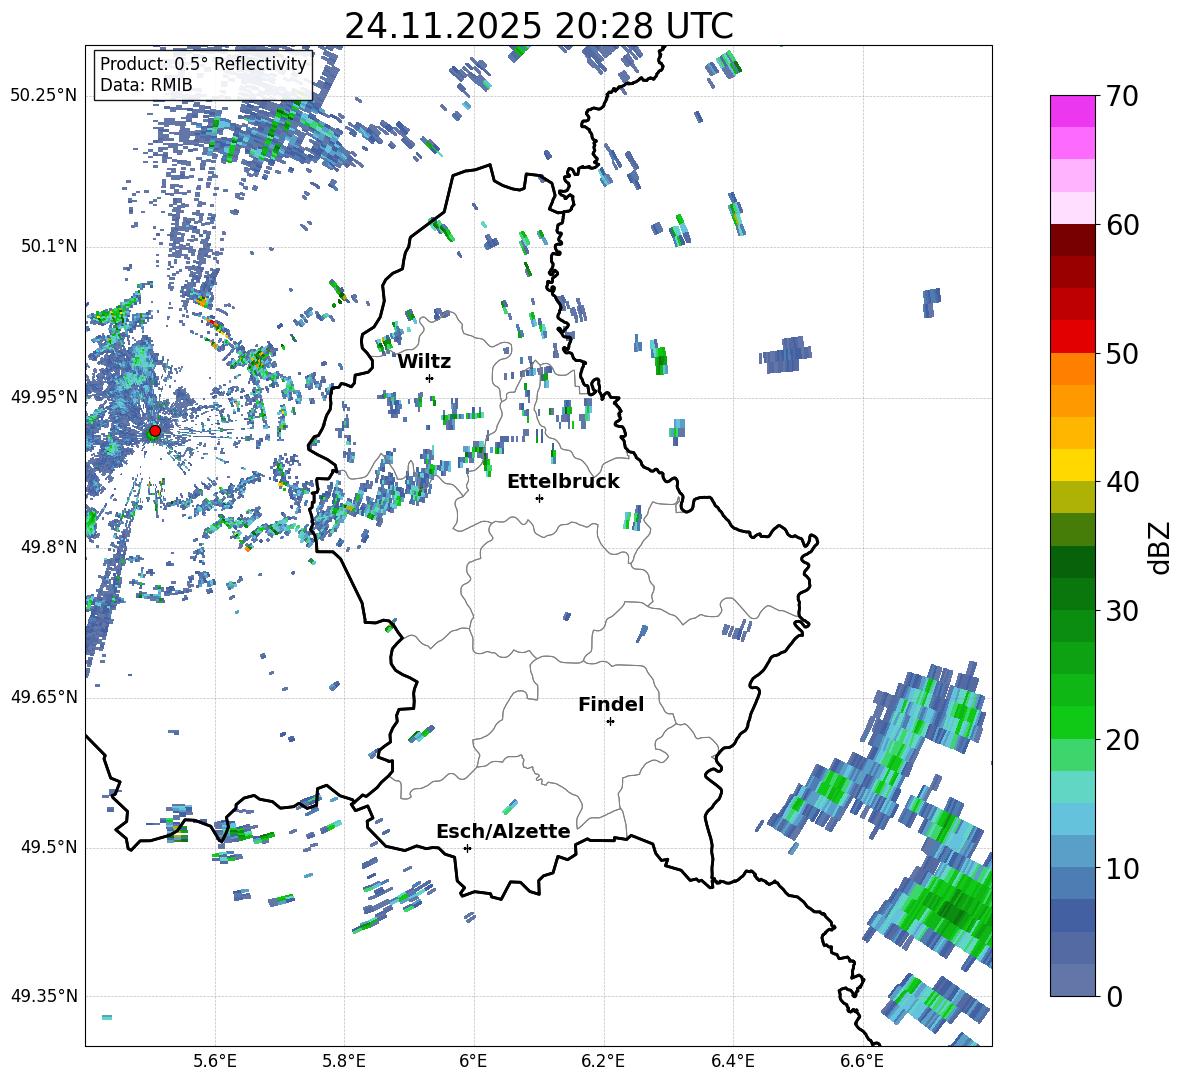Click longitude label 6.4°E
1184x1081 pixels.
(732, 1062)
